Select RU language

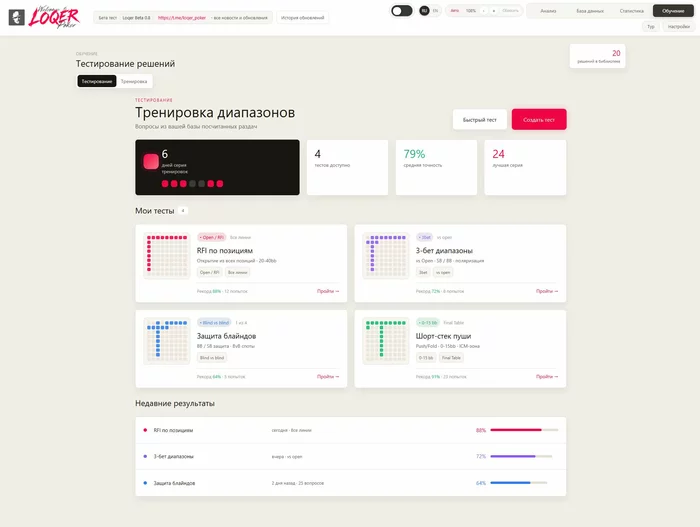[424, 11]
